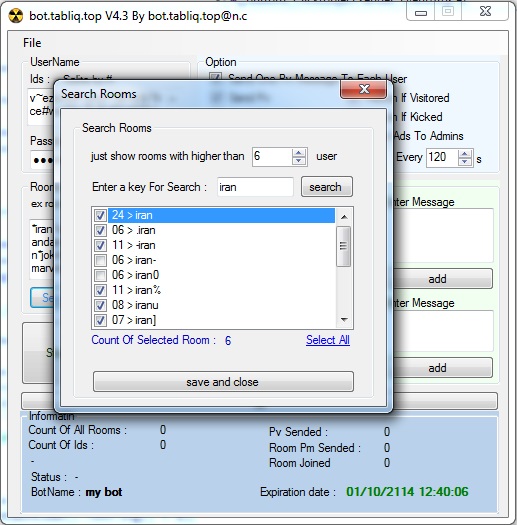Check the '06 > iran0' room
The height and width of the screenshot is (525, 517).
(100, 275)
